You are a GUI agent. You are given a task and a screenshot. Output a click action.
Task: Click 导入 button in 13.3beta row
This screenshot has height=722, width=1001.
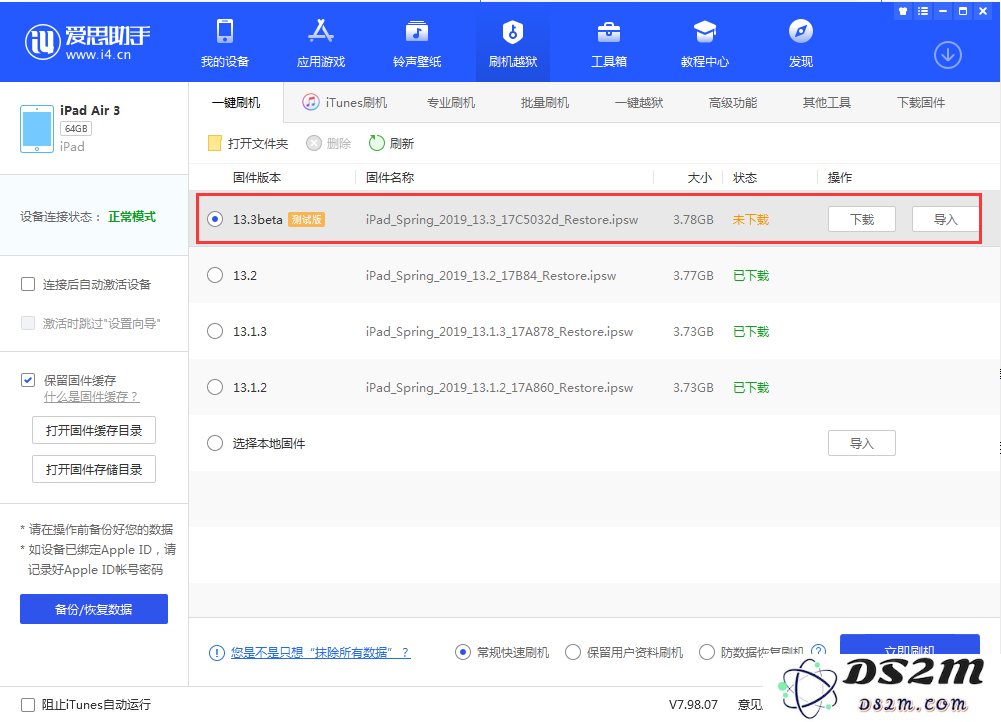pyautogui.click(x=945, y=219)
